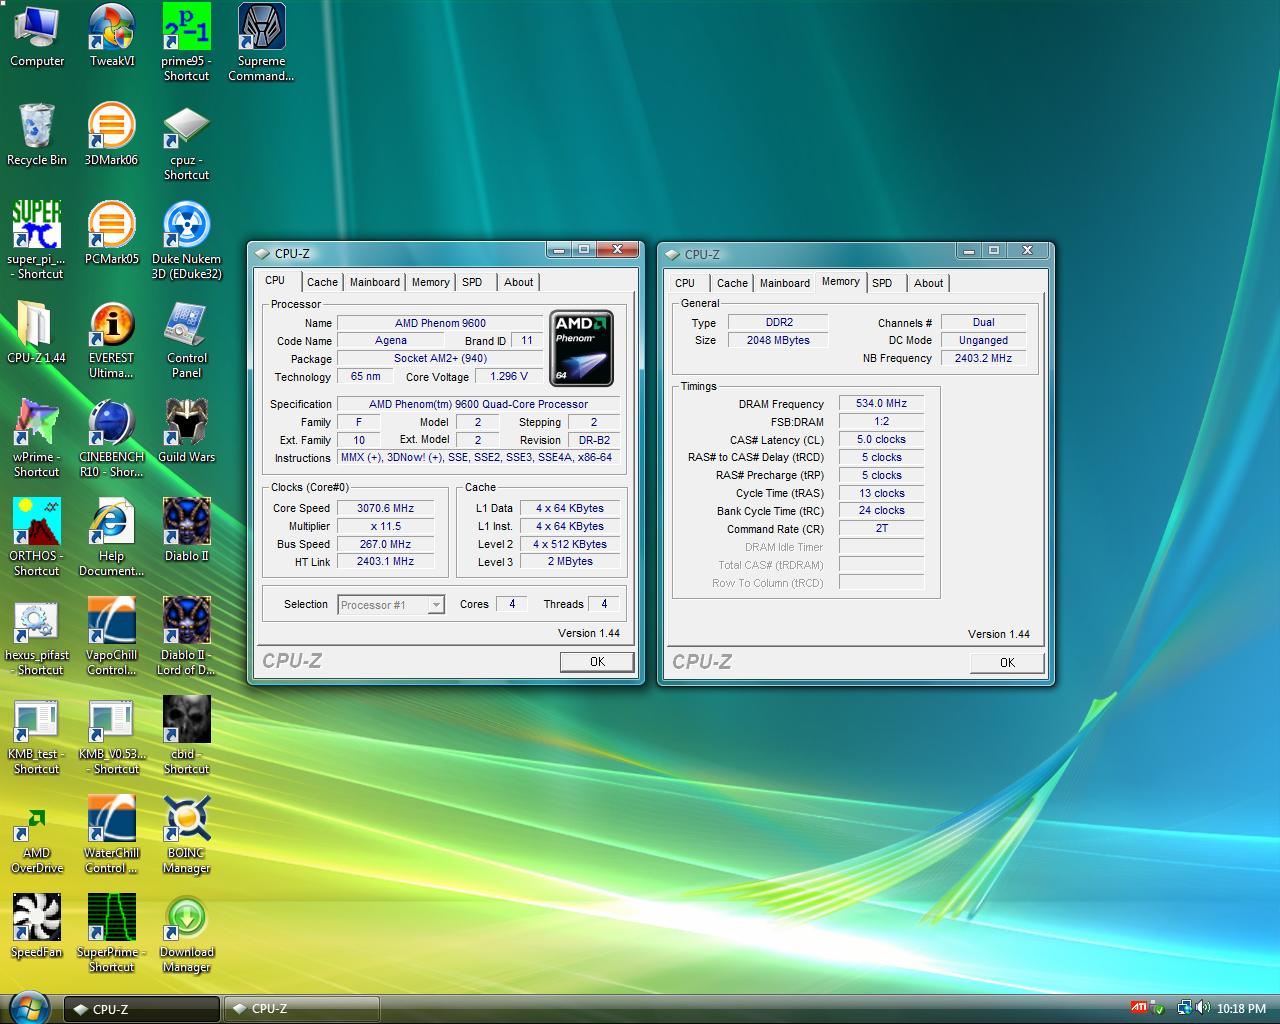Click the network tray icon
1280x1024 pixels.
(x=1184, y=1008)
